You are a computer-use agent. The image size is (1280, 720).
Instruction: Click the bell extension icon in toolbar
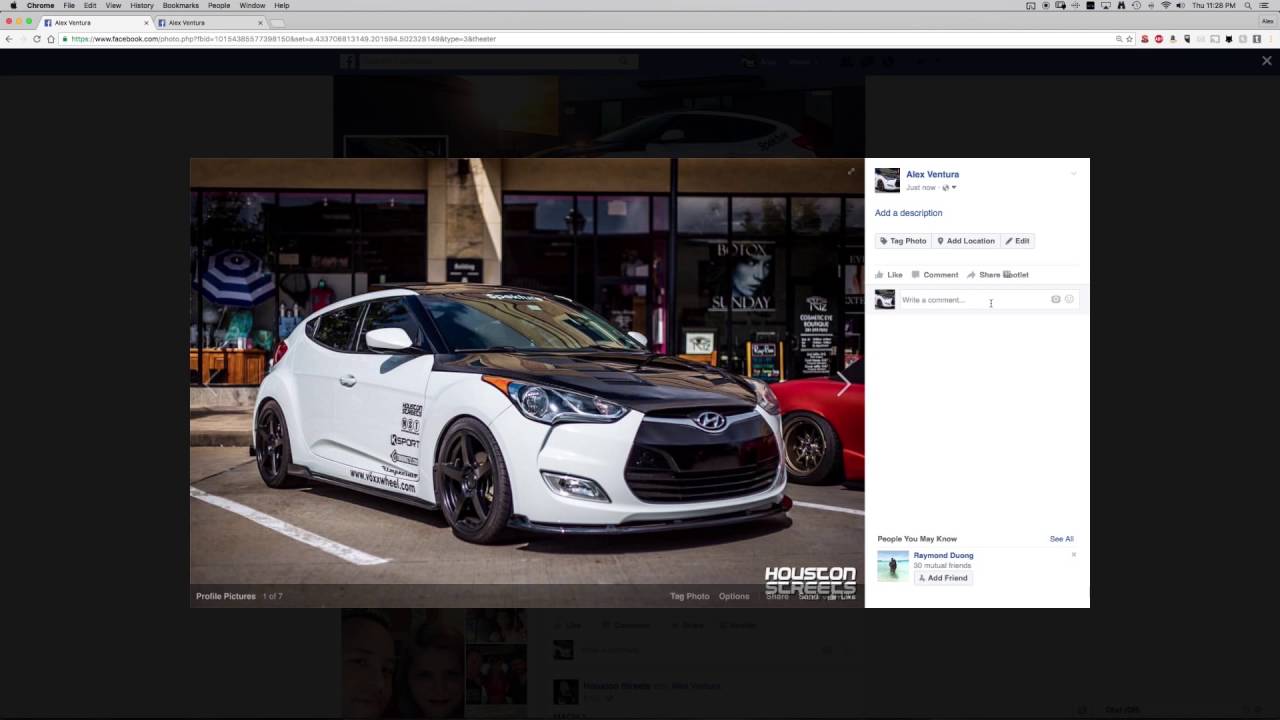pos(1173,39)
